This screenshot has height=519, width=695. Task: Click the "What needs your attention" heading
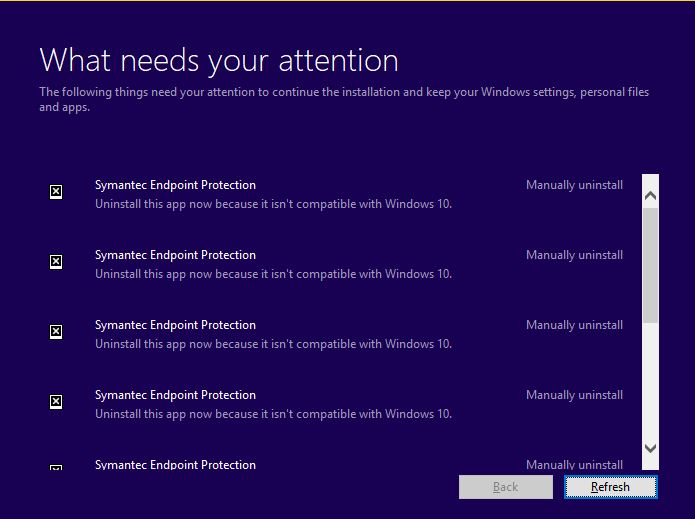(x=219, y=61)
